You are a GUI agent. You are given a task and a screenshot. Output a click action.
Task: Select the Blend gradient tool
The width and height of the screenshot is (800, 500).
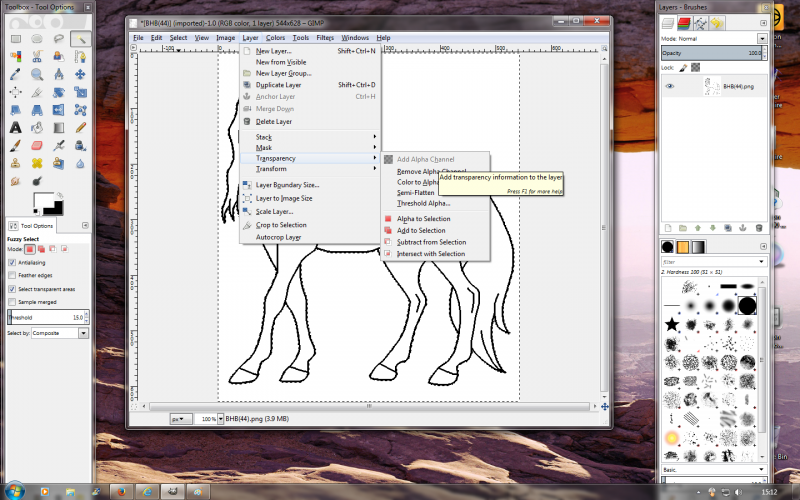click(x=59, y=128)
